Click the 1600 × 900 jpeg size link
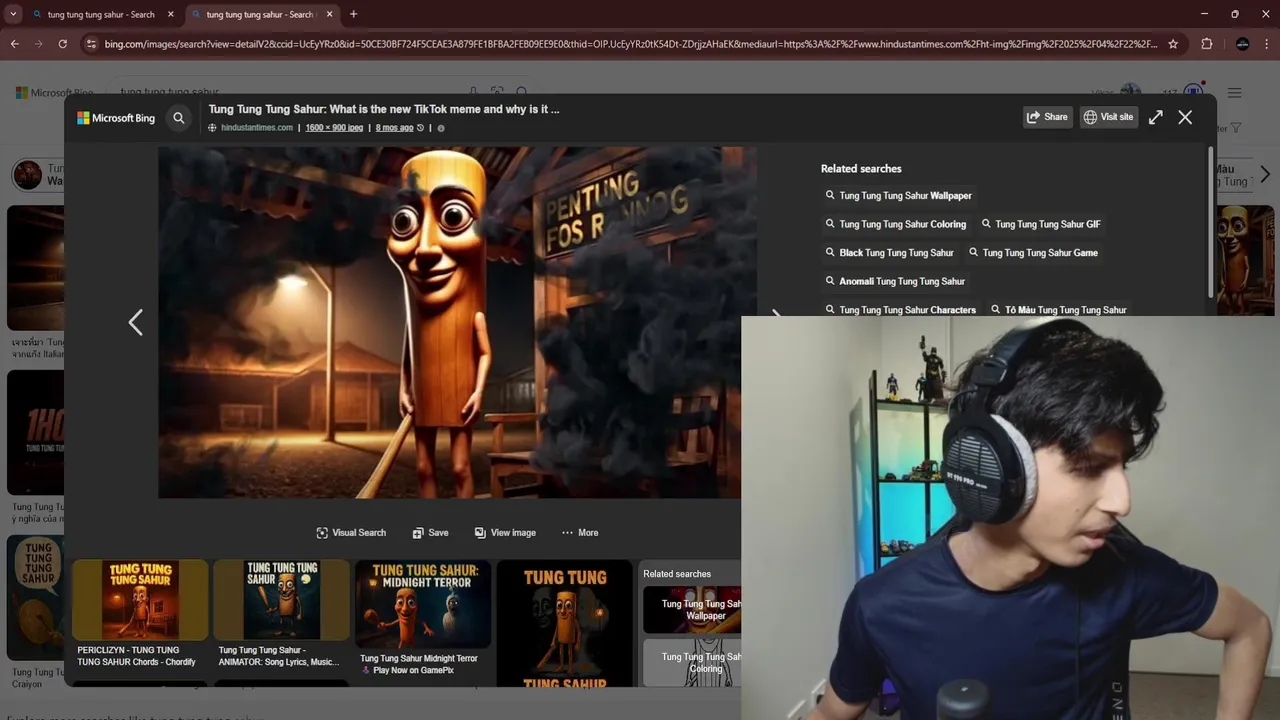This screenshot has height=720, width=1280. 334,128
